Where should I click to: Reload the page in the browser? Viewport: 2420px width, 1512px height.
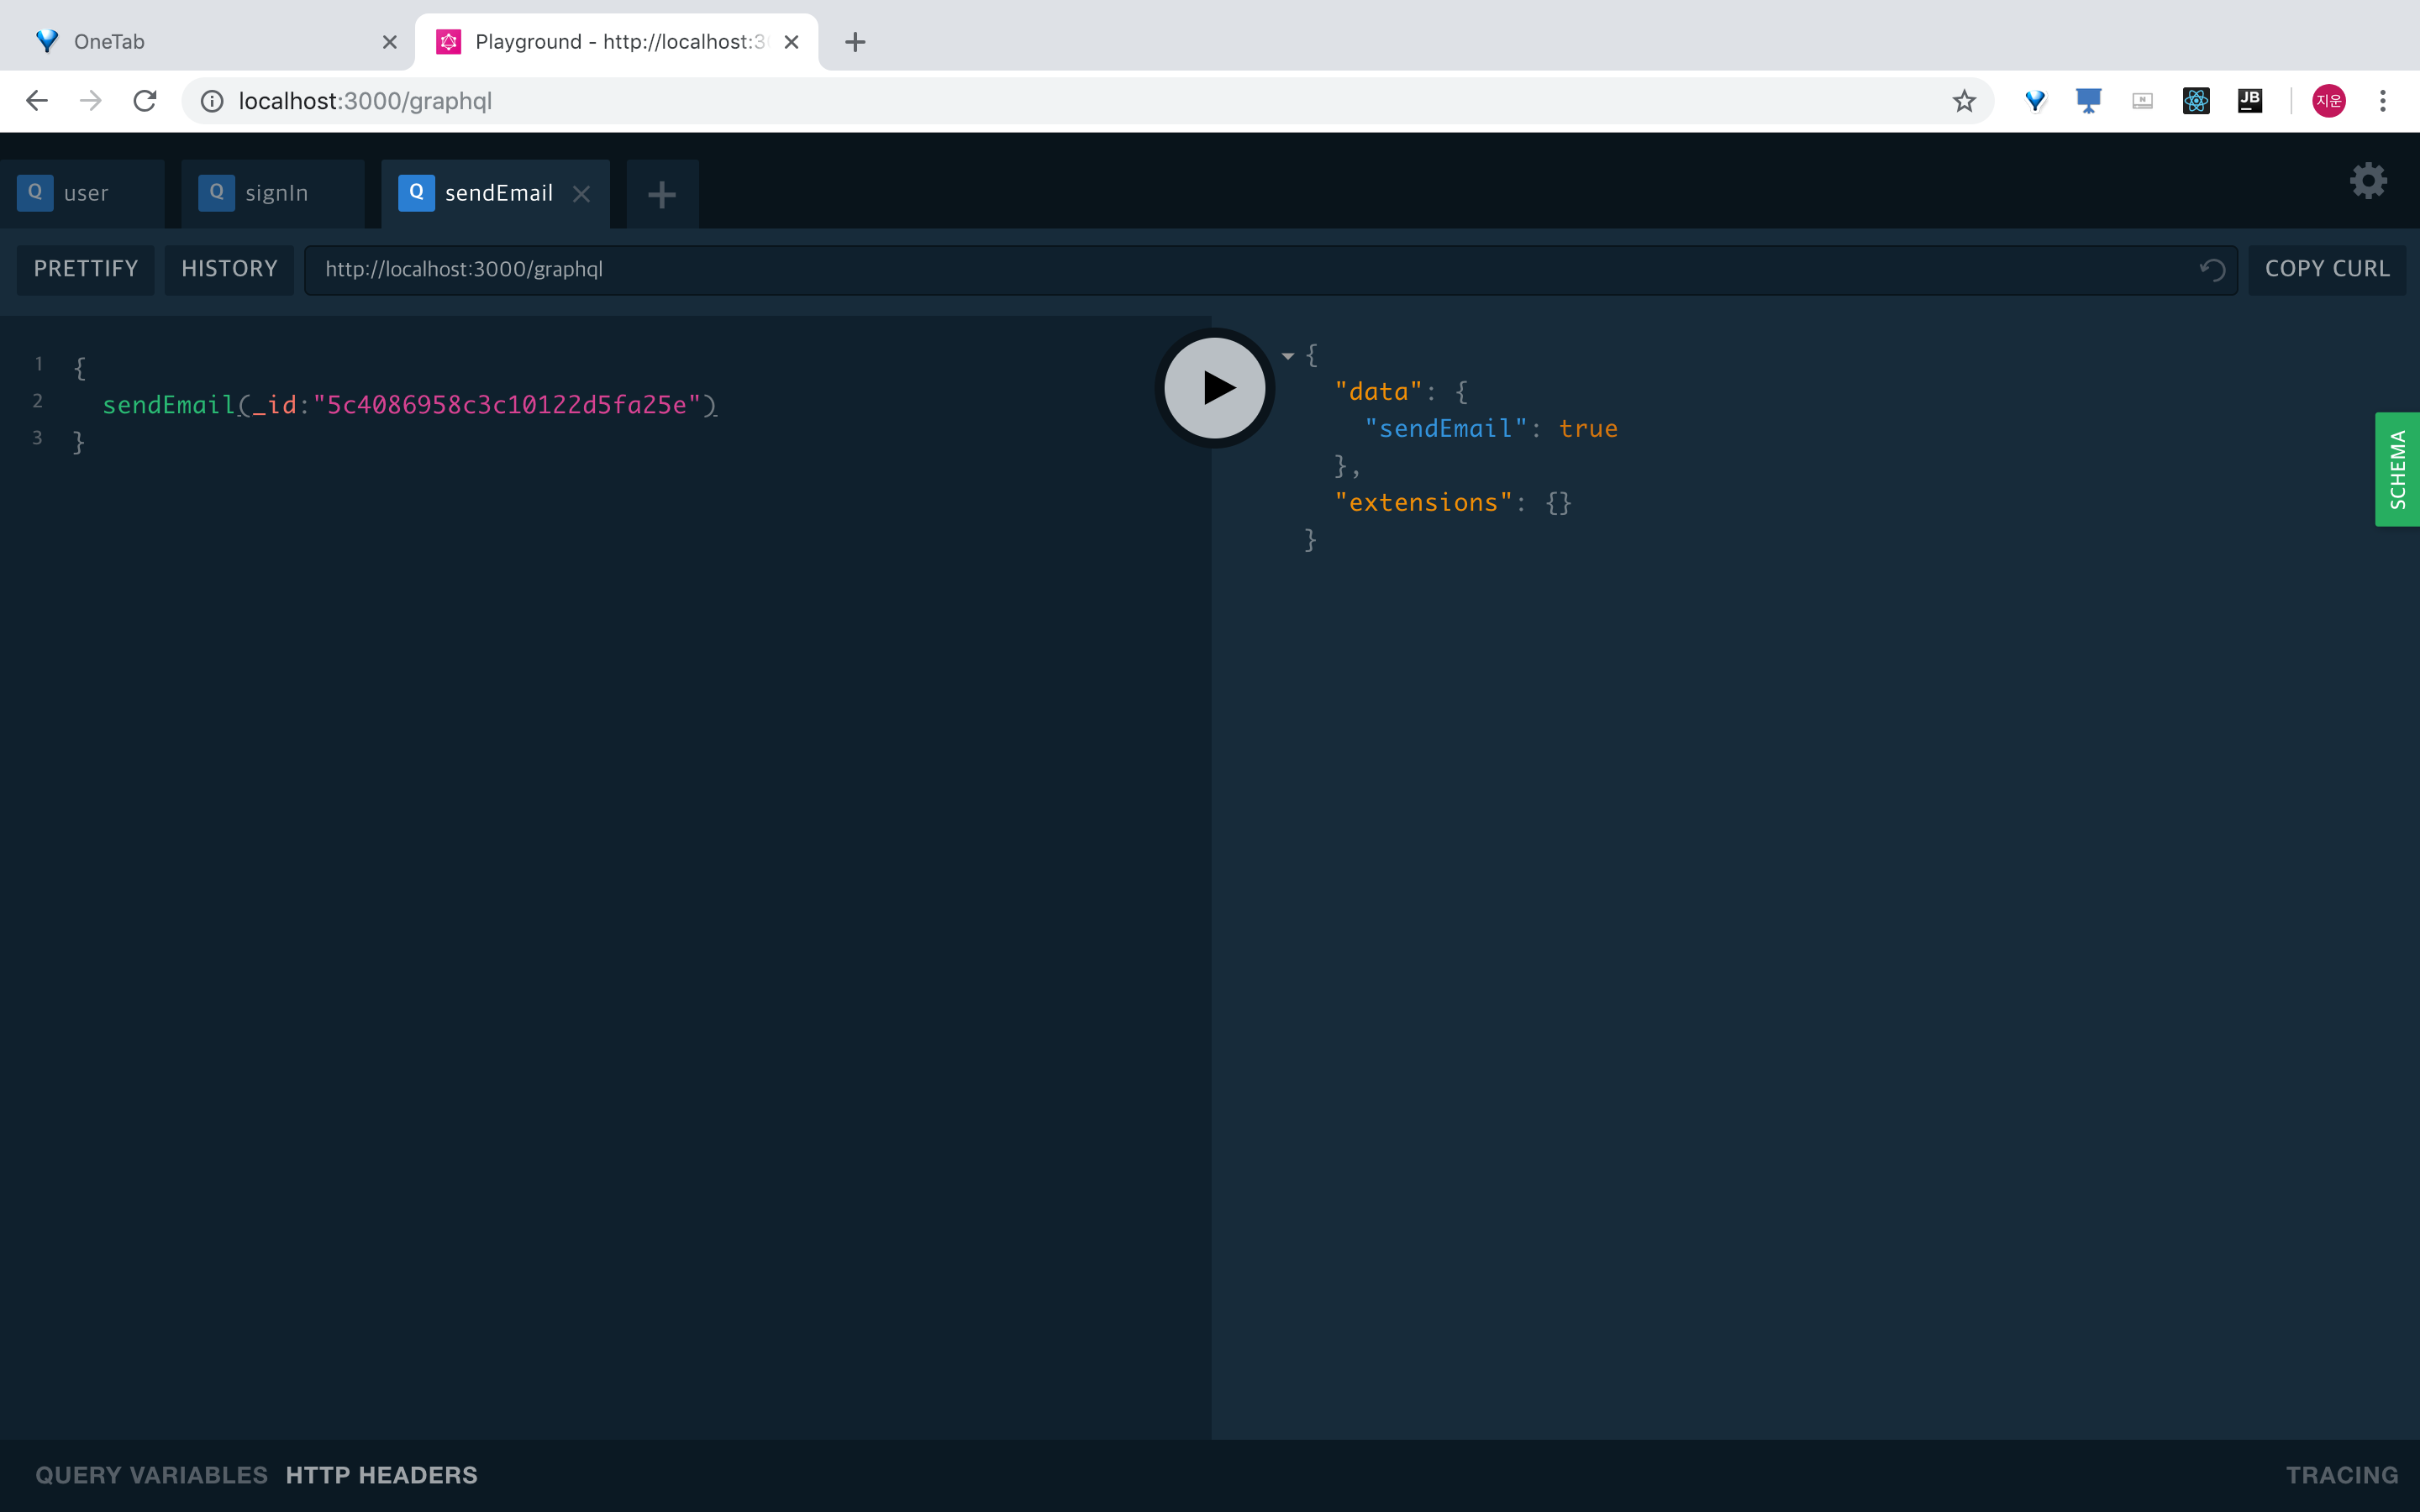[144, 100]
